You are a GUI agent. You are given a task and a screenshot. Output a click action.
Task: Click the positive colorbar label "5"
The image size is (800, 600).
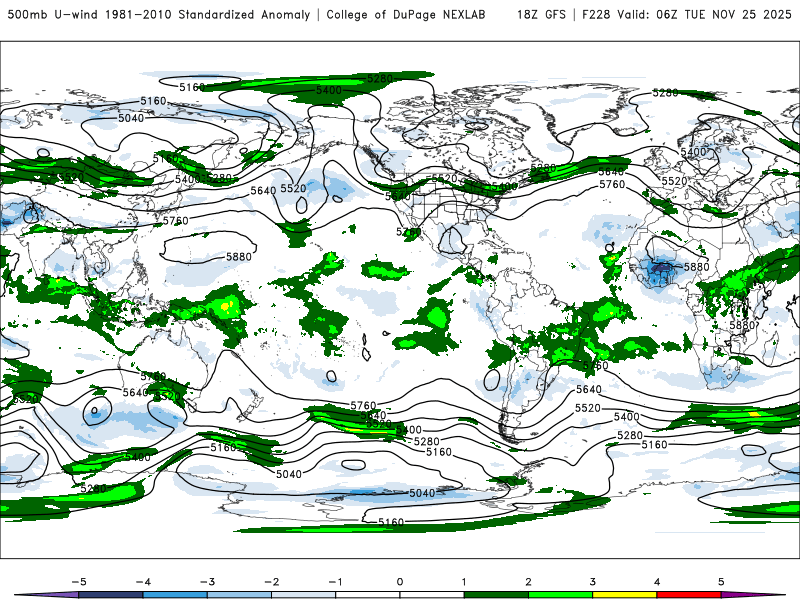point(721,582)
